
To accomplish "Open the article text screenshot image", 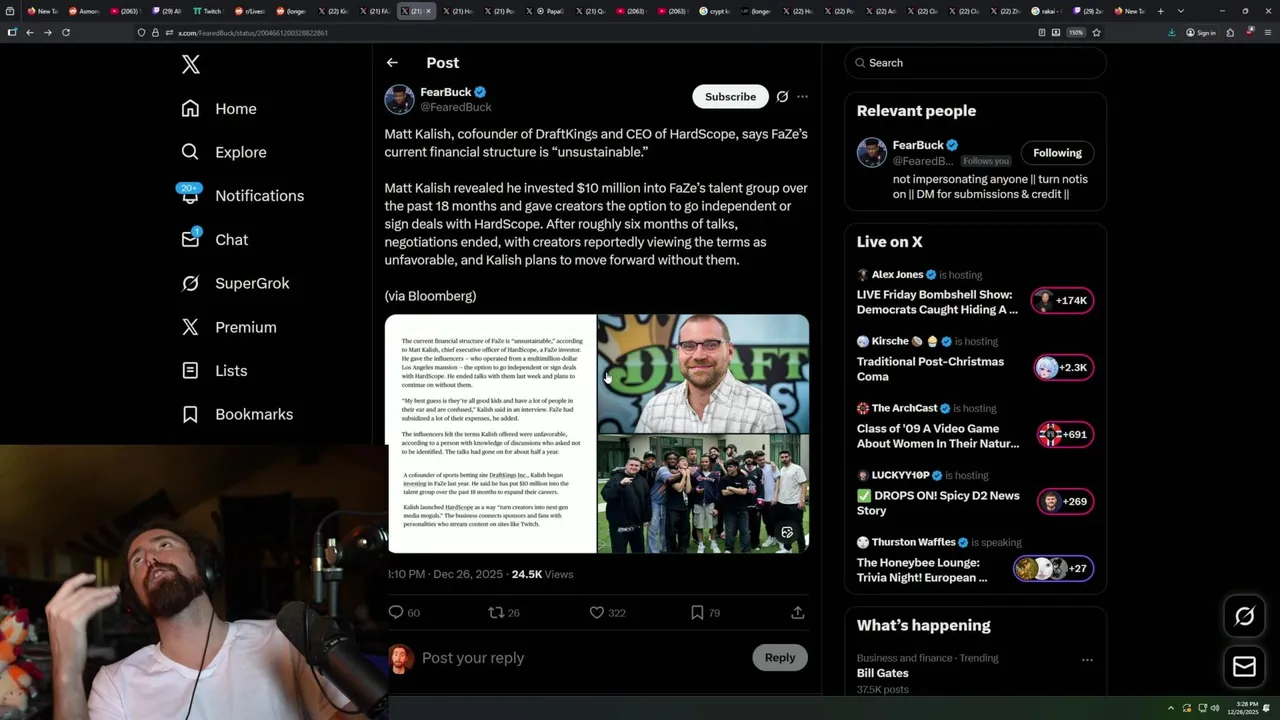I will 491,434.
